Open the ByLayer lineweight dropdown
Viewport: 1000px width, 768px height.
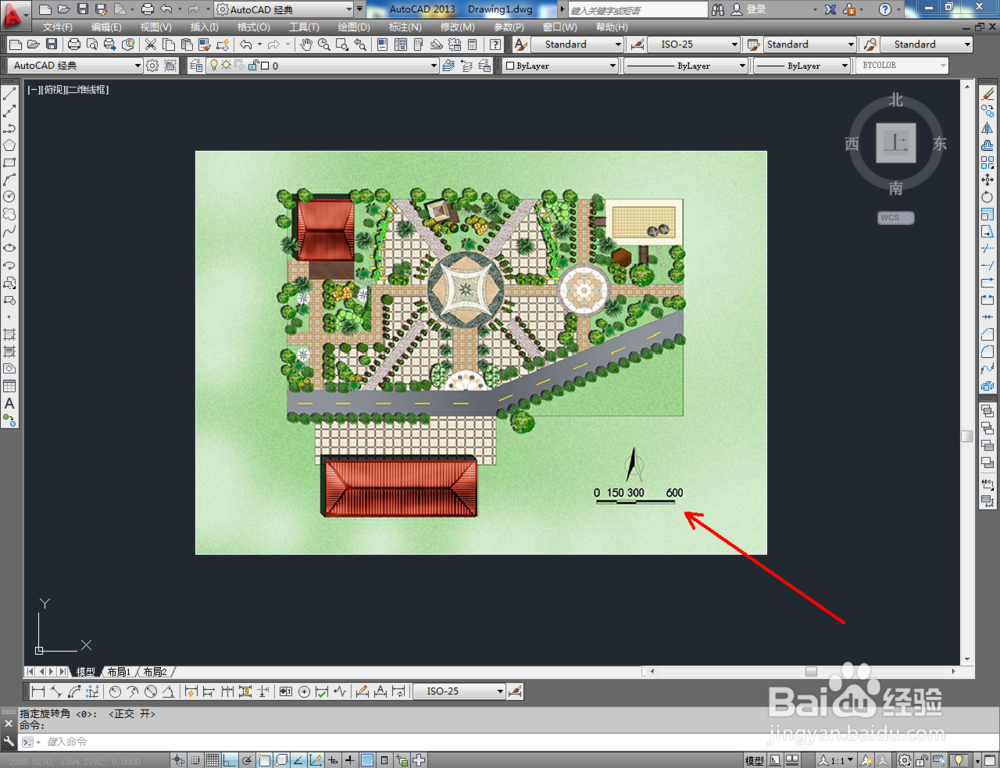coord(802,65)
